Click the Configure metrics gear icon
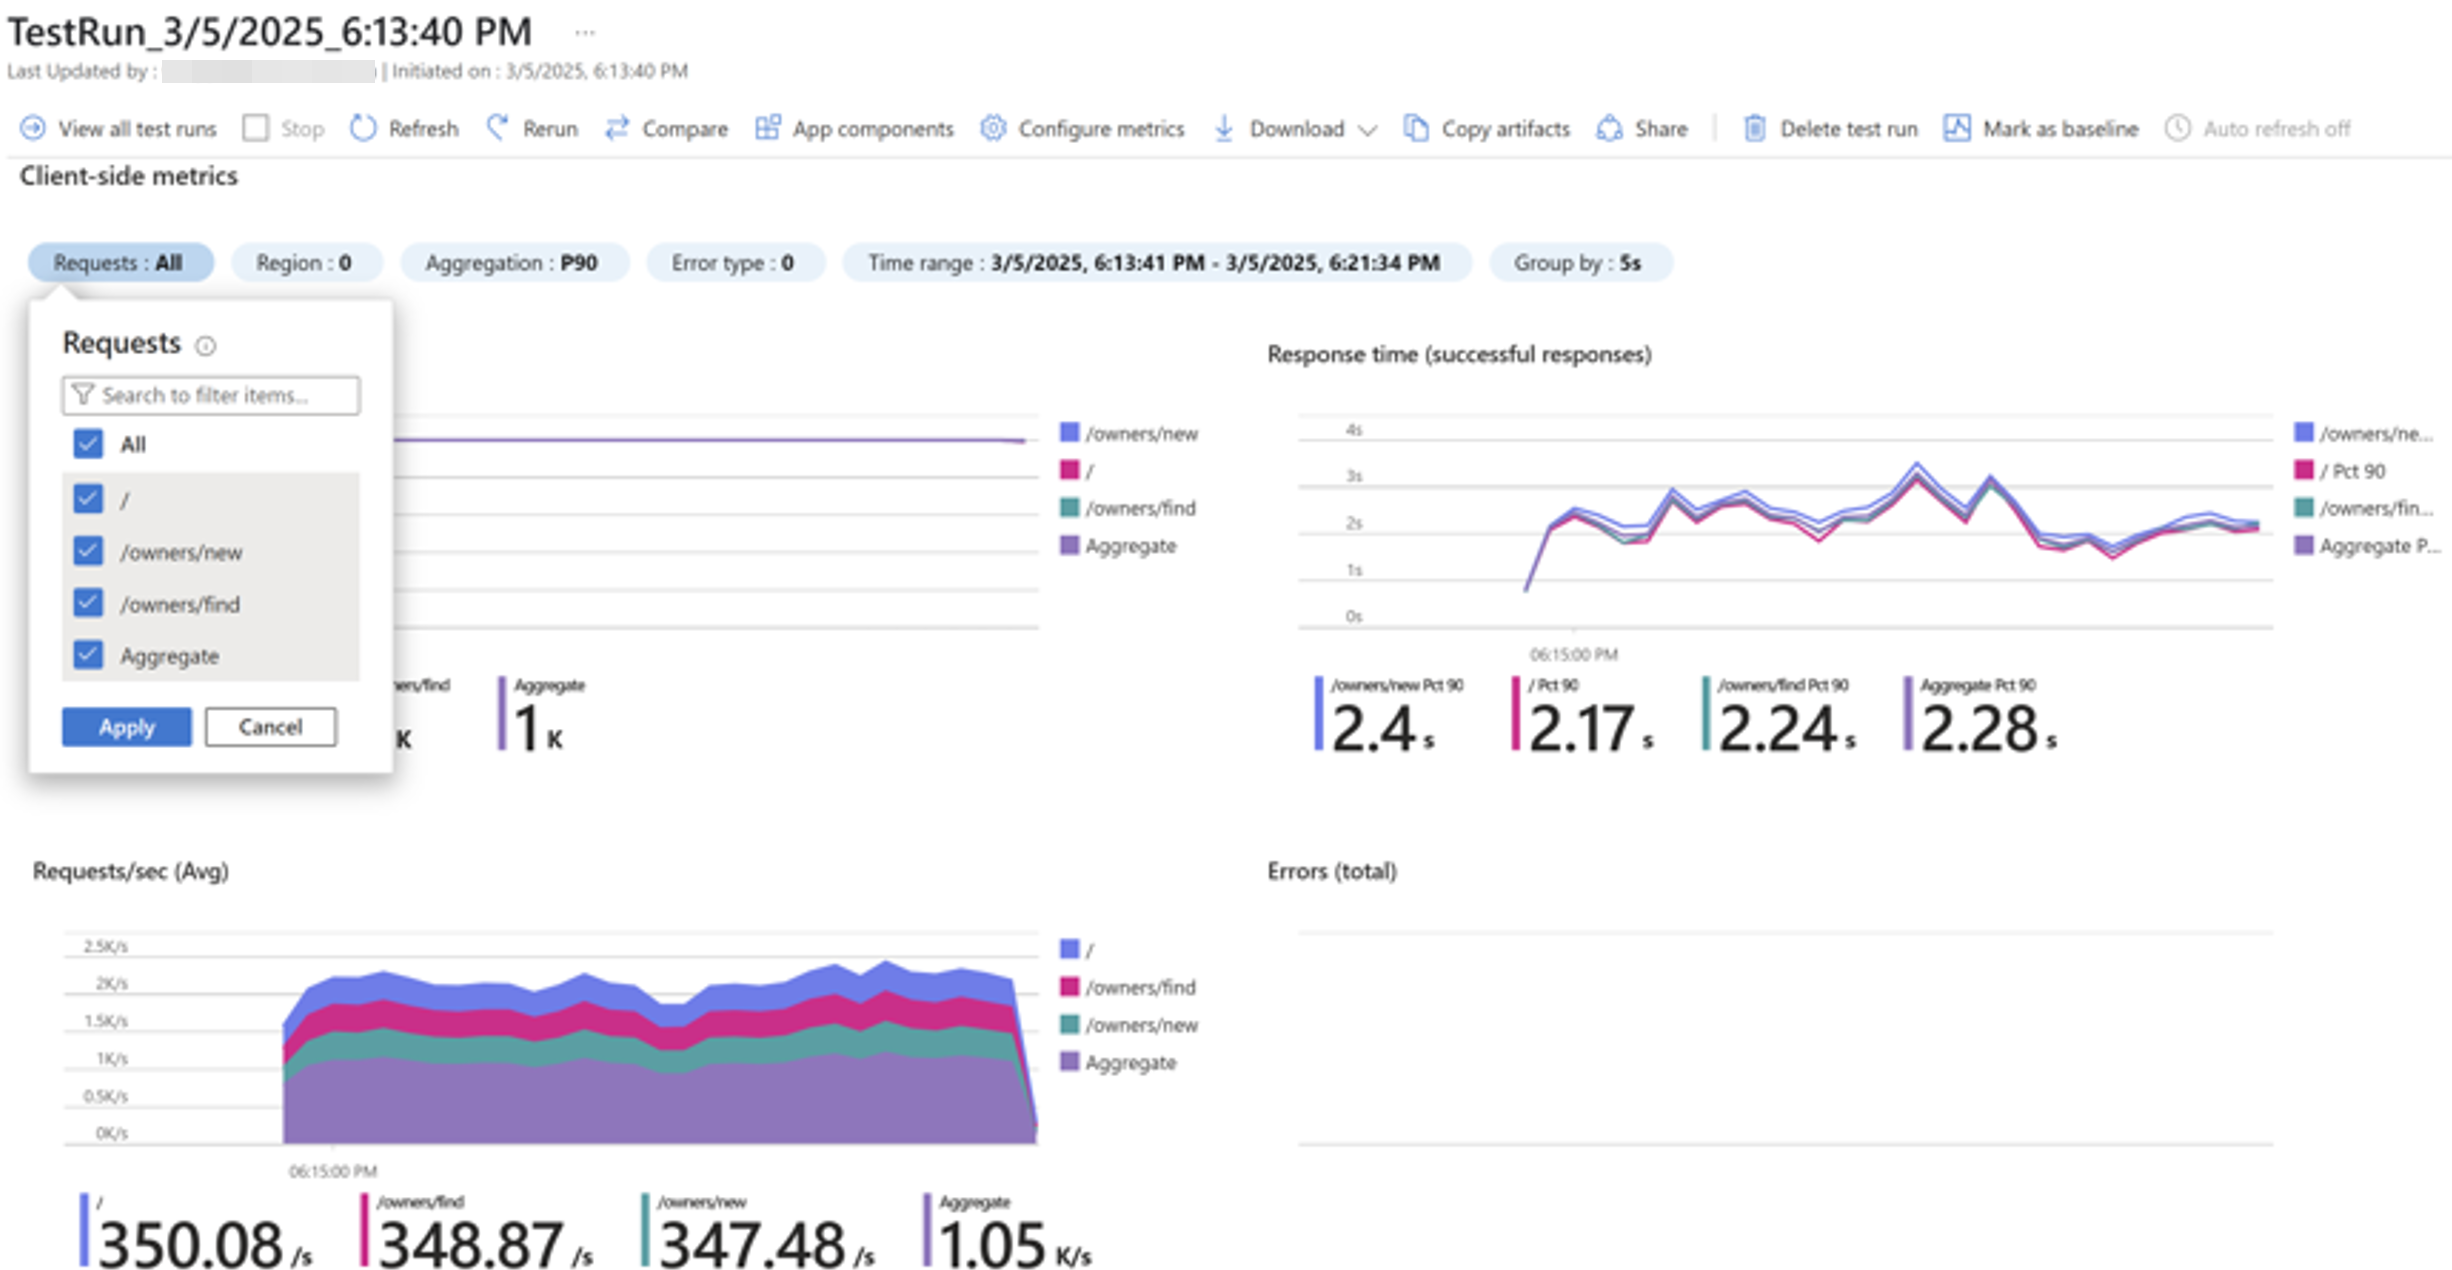Screen dimensions: 2452x1270 coord(992,128)
